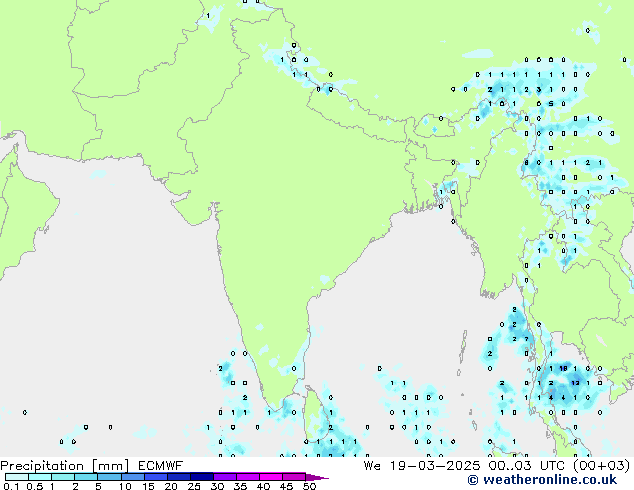Click the above-50 mm legend arrow tip
Viewport: 634px width, 490px height.
(317, 477)
